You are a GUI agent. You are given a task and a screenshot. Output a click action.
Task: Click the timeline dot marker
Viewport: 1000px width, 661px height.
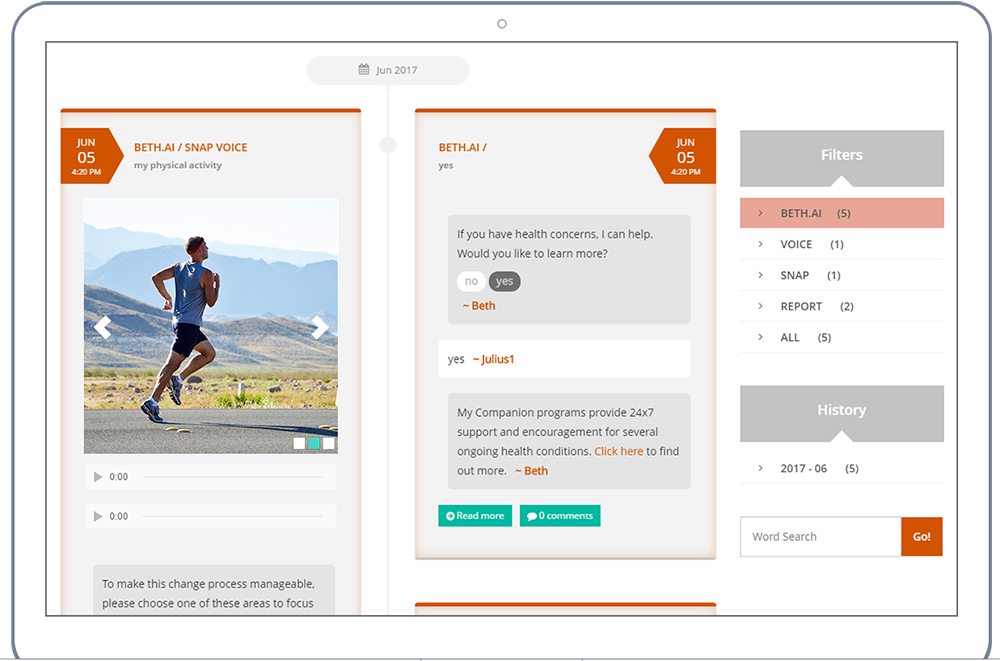tap(388, 145)
